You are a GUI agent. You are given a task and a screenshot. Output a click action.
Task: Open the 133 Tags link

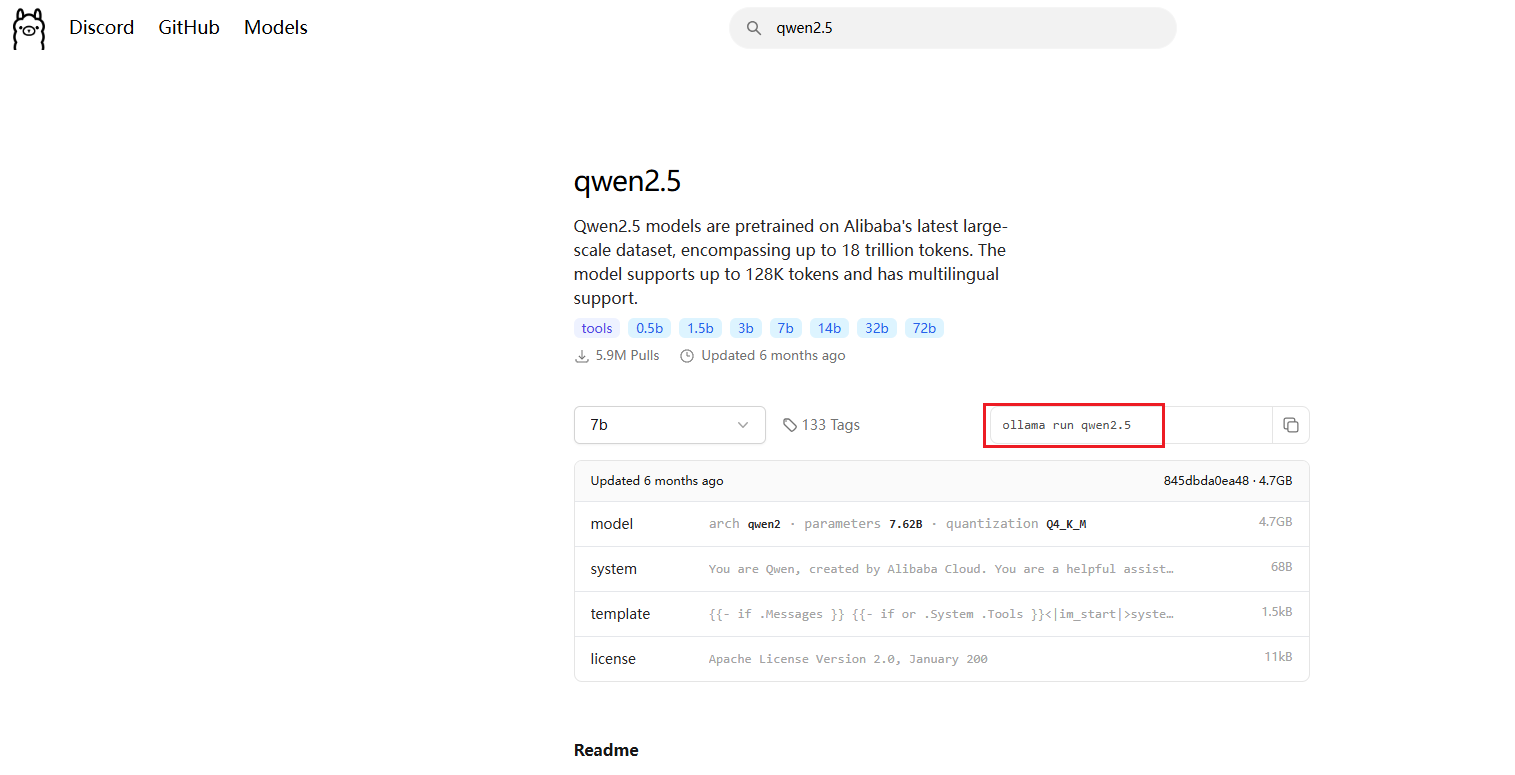click(821, 425)
